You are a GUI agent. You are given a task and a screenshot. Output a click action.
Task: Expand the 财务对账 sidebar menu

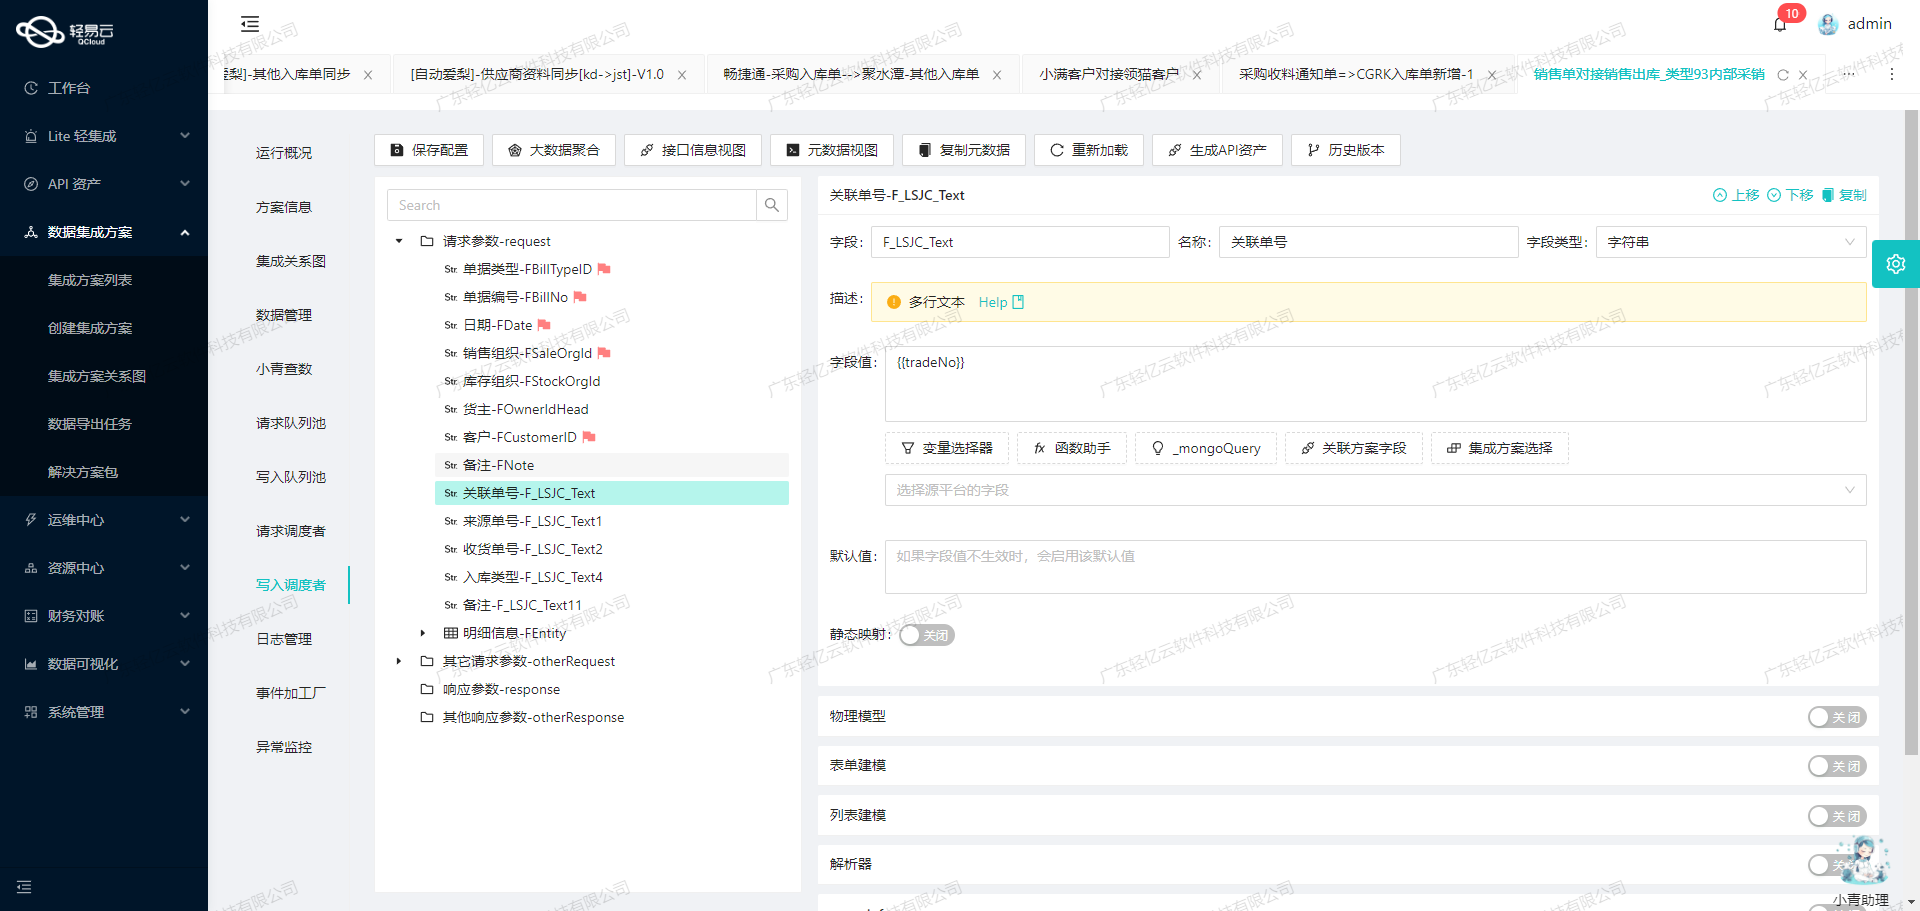tap(104, 616)
